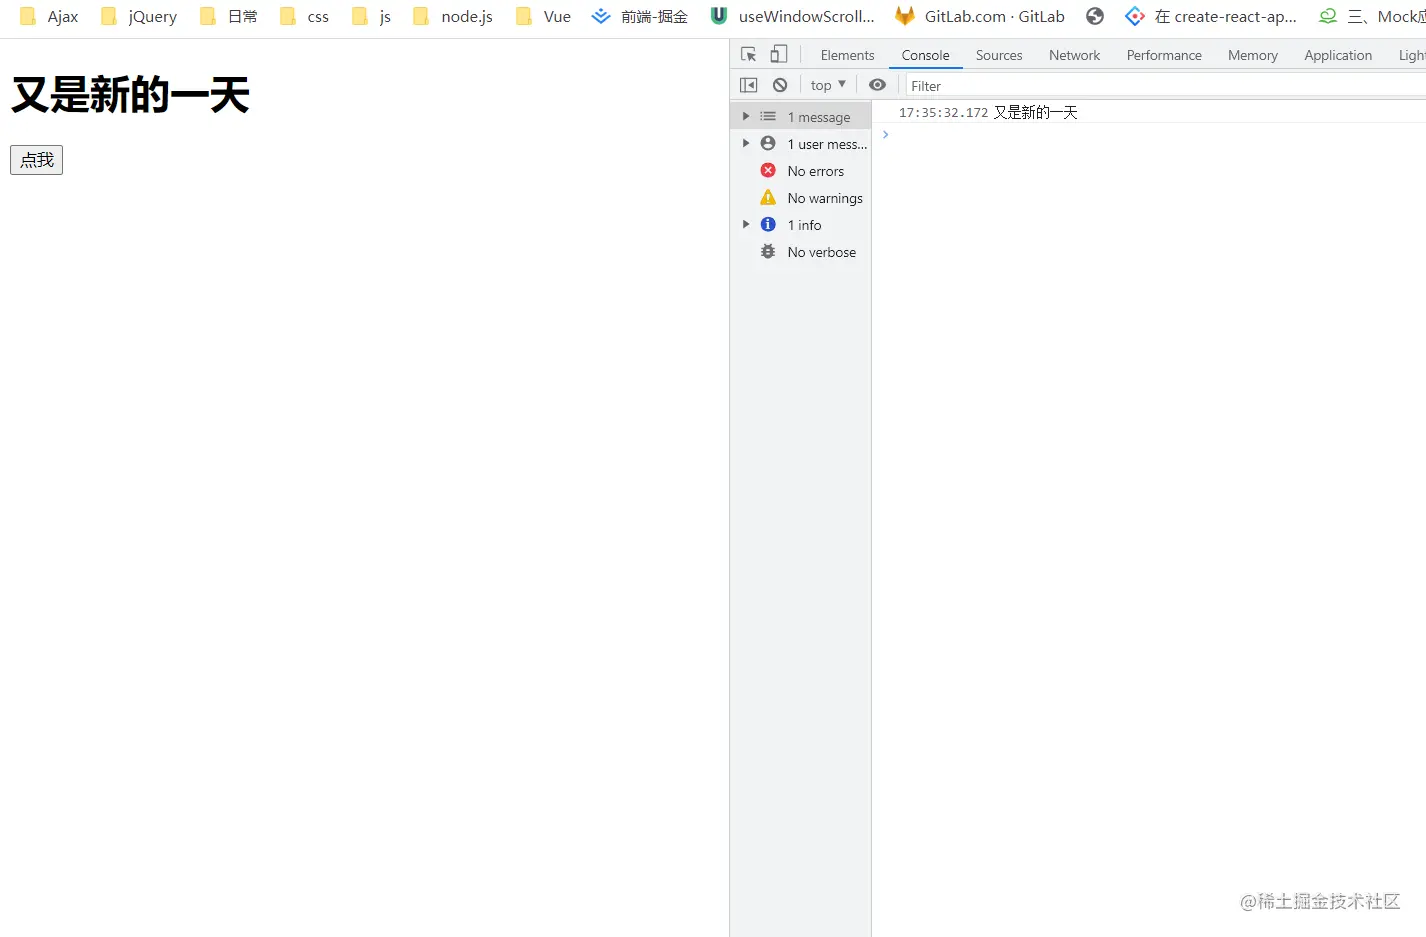Open the css bookmark folder
1426x937 pixels.
305,16
